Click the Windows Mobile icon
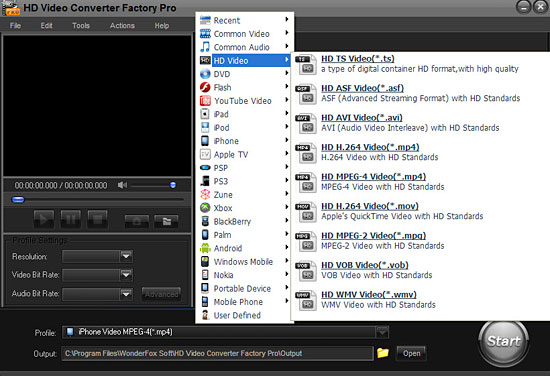This screenshot has height=376, width=550. point(205,261)
